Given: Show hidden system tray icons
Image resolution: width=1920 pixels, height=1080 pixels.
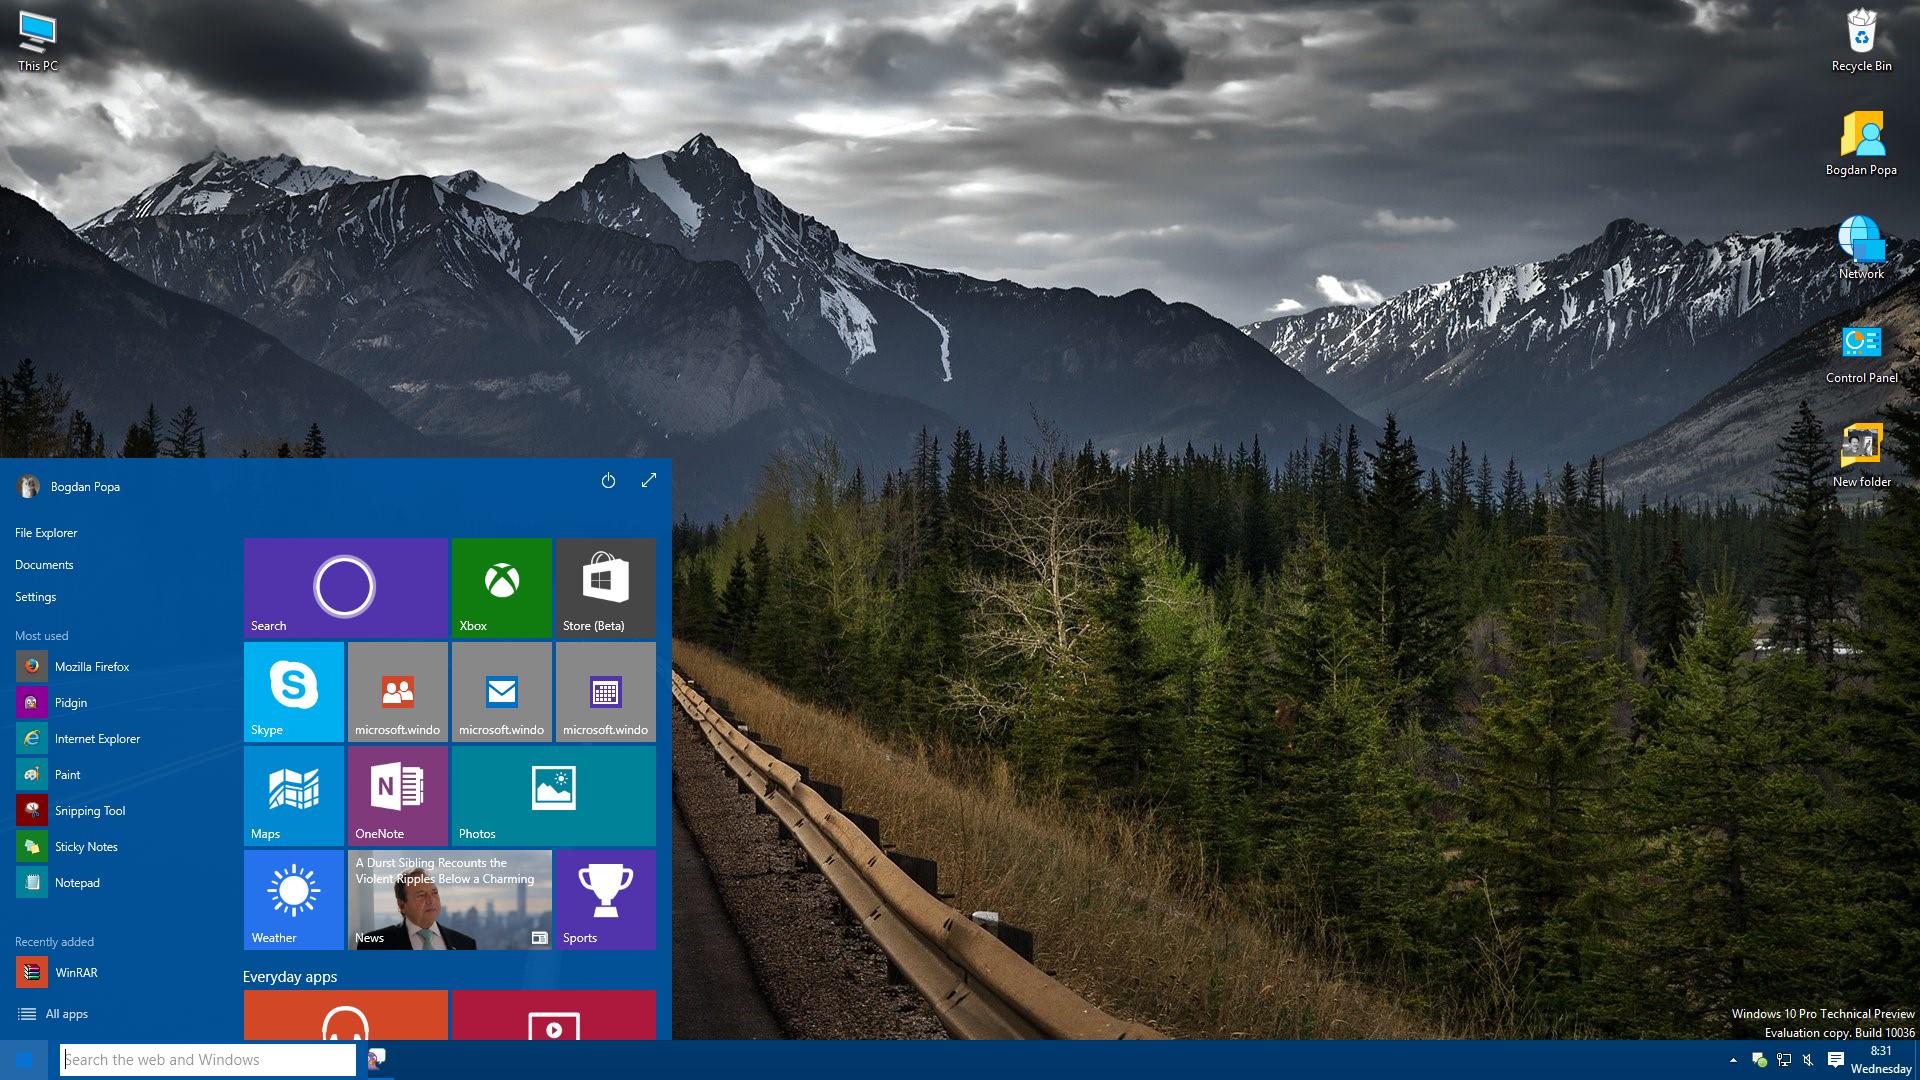Looking at the screenshot, I should [x=1733, y=1060].
